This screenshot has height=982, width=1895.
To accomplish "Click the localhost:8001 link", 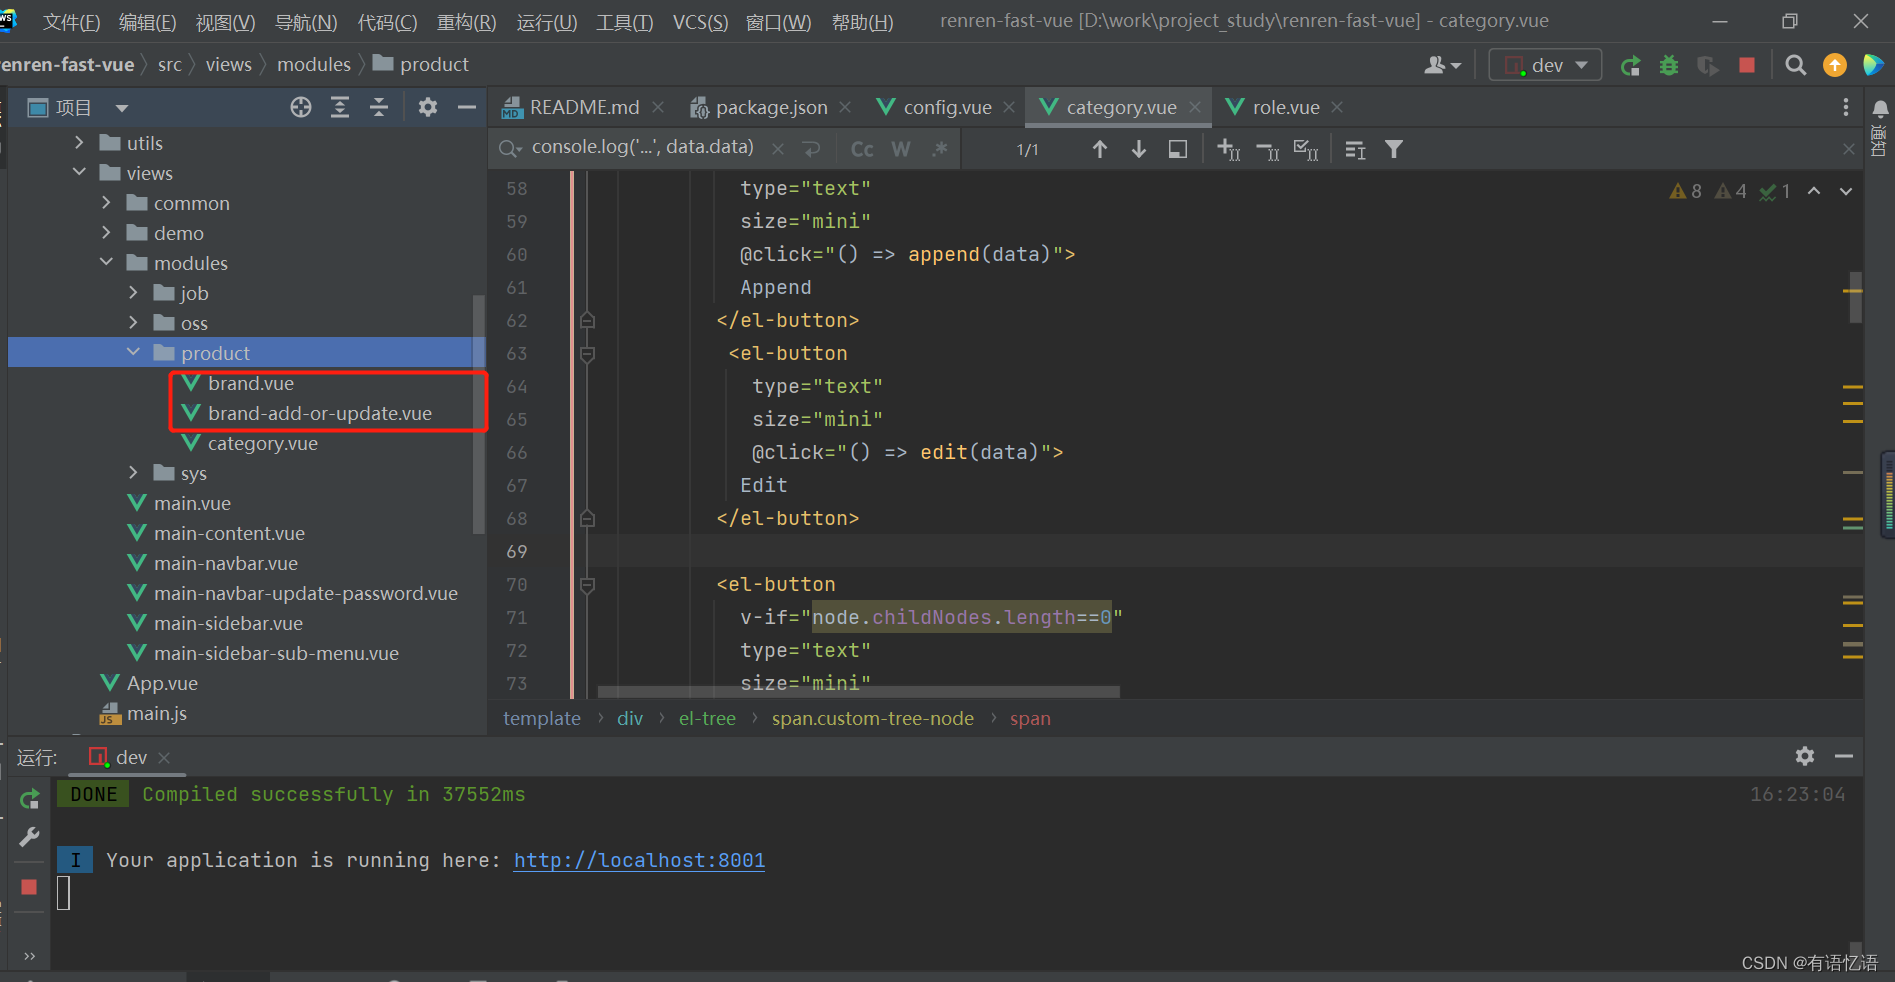I will [639, 860].
